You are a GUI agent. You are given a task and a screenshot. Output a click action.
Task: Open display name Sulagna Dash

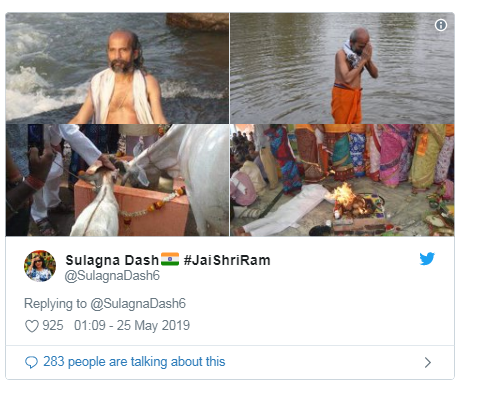(112, 260)
